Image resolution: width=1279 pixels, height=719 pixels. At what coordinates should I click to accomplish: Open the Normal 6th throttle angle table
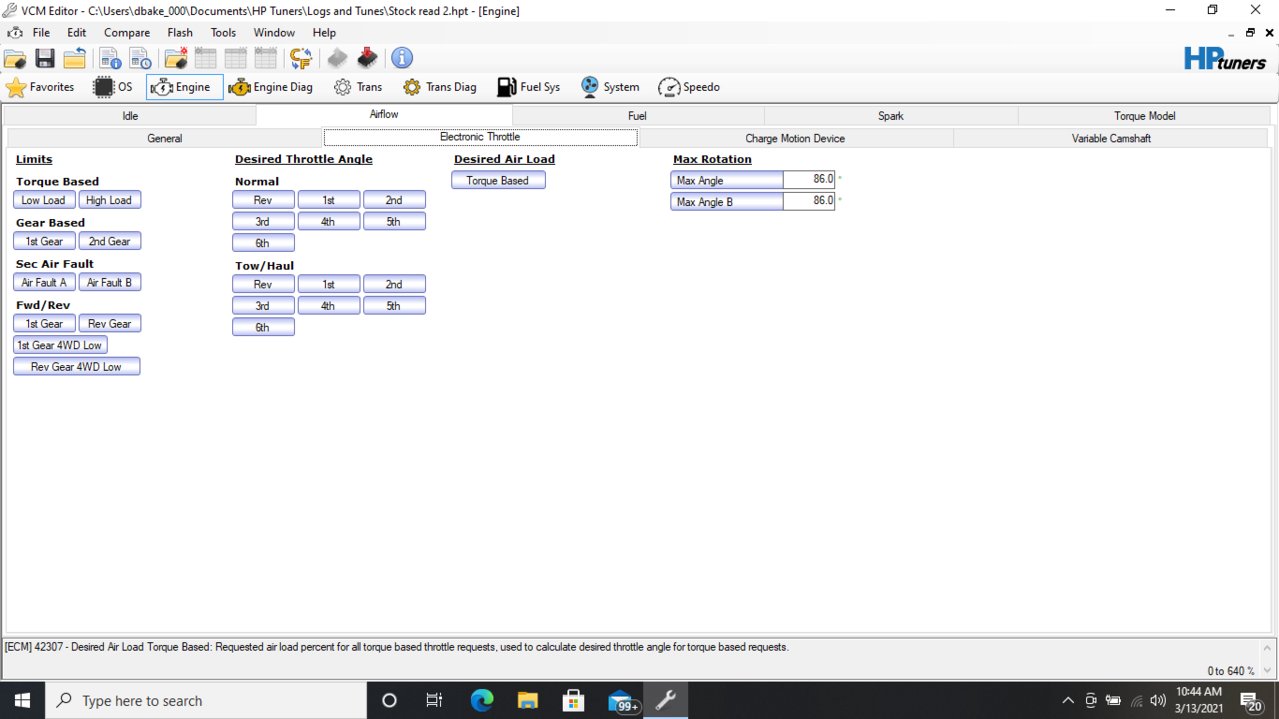[263, 242]
